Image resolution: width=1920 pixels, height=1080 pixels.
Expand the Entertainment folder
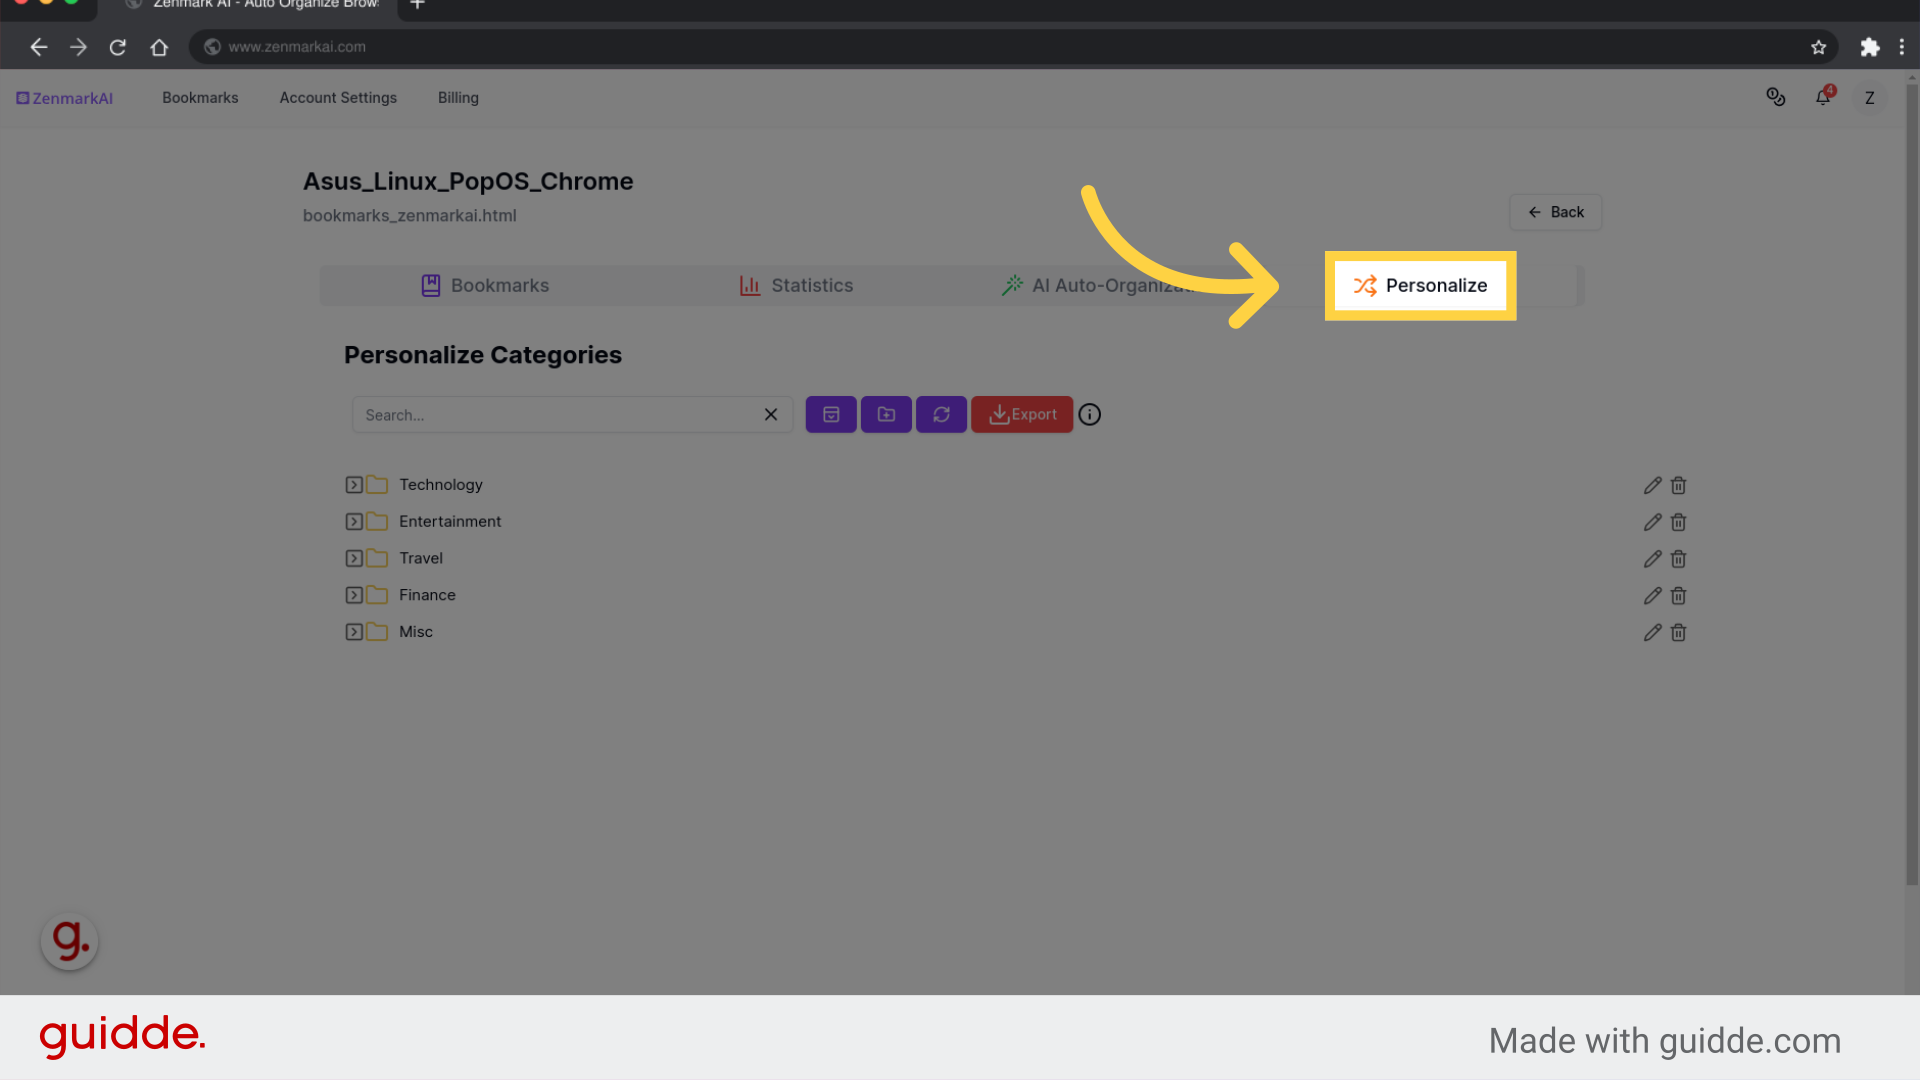coord(354,522)
